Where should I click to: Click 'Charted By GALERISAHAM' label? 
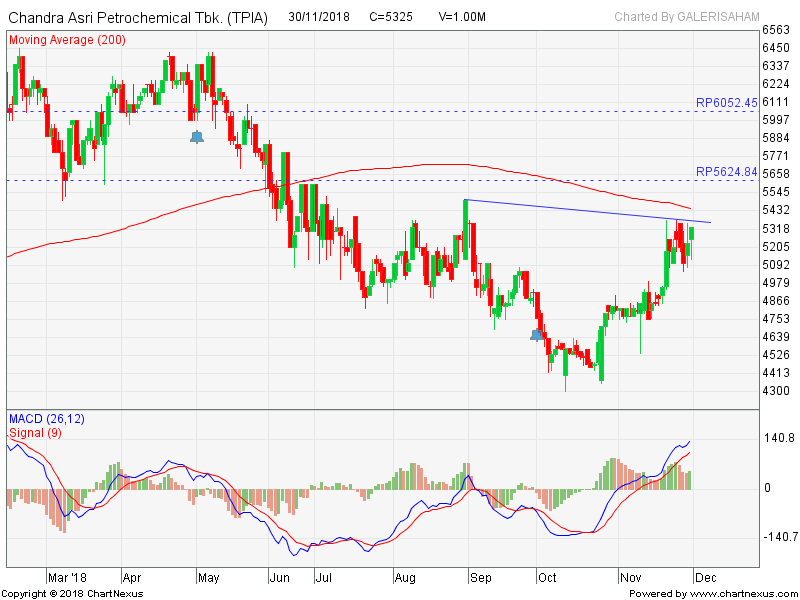click(x=687, y=17)
